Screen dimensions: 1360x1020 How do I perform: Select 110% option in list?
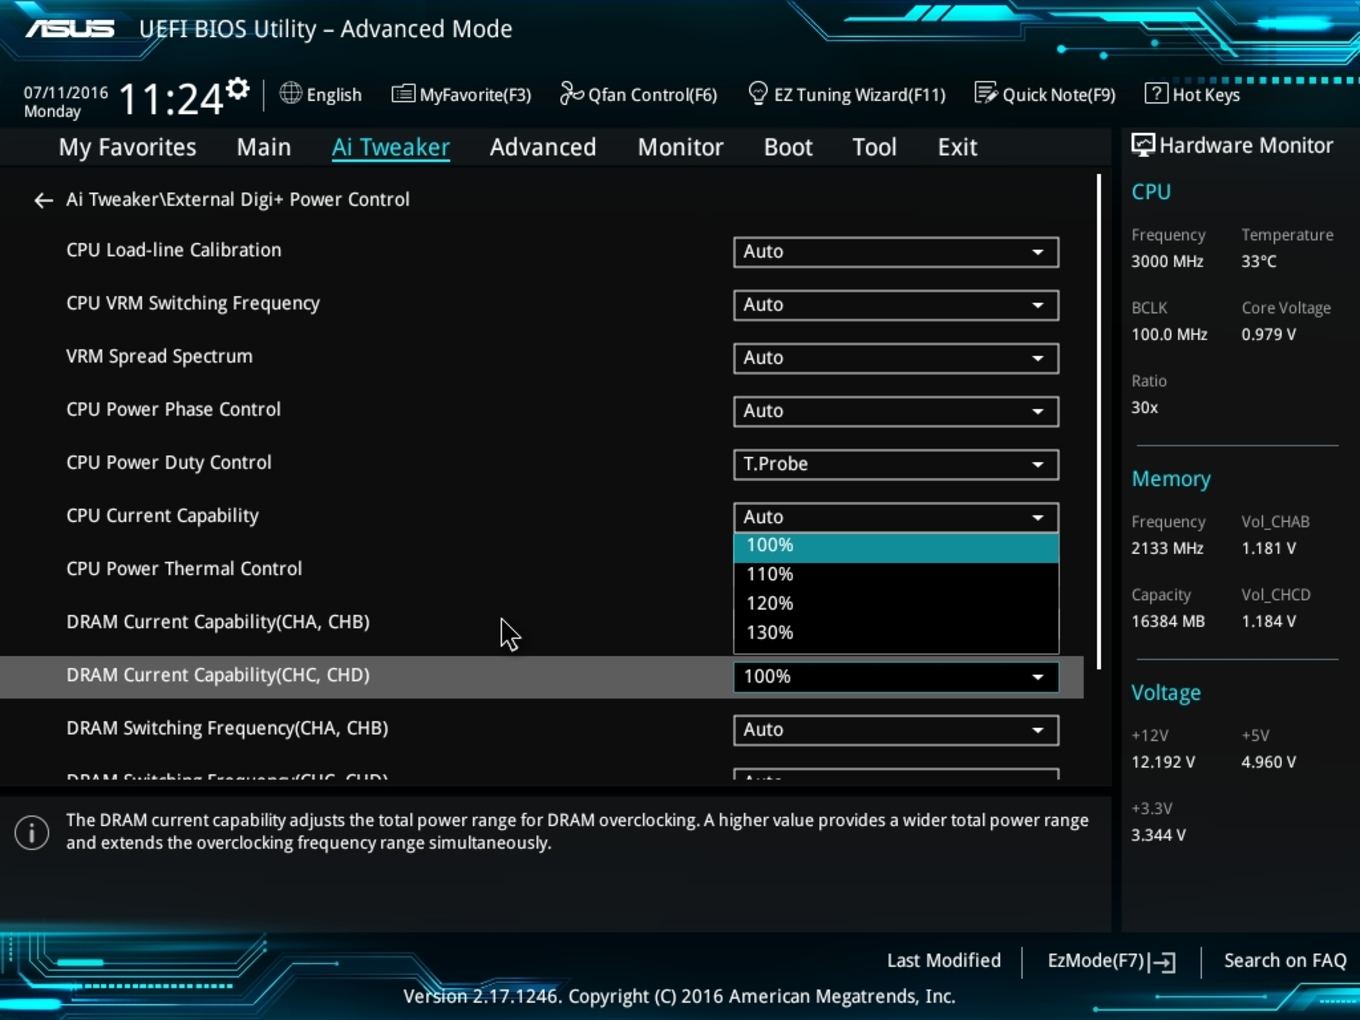pyautogui.click(x=896, y=575)
